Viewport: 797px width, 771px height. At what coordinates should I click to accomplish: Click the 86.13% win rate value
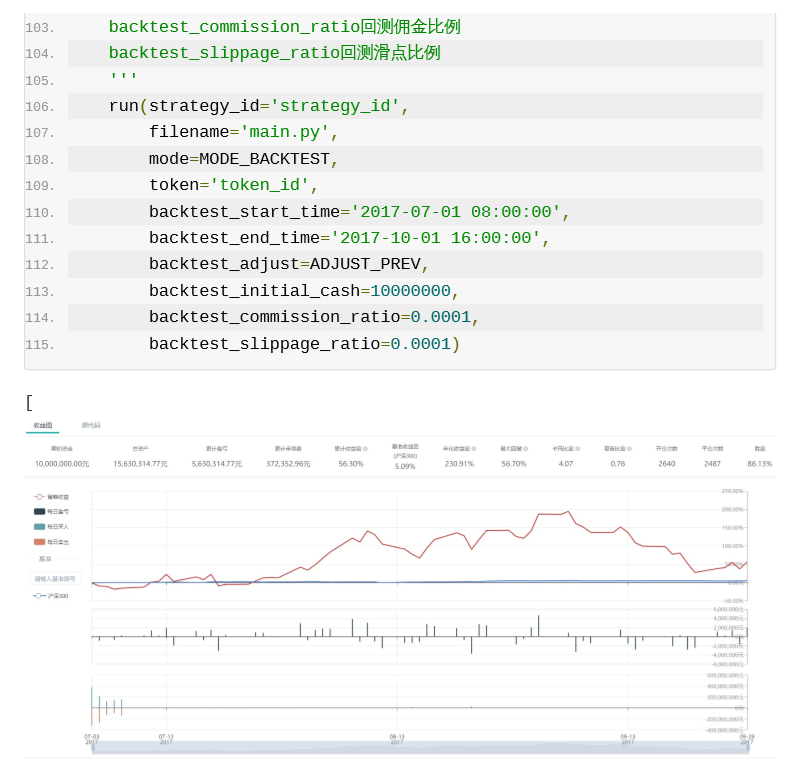(x=759, y=464)
